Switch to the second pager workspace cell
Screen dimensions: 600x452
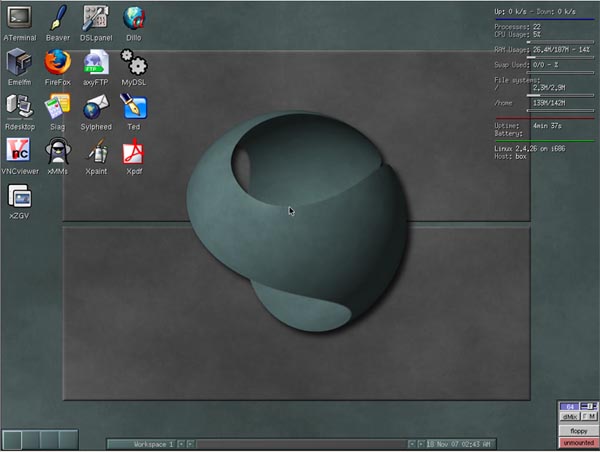31,440
